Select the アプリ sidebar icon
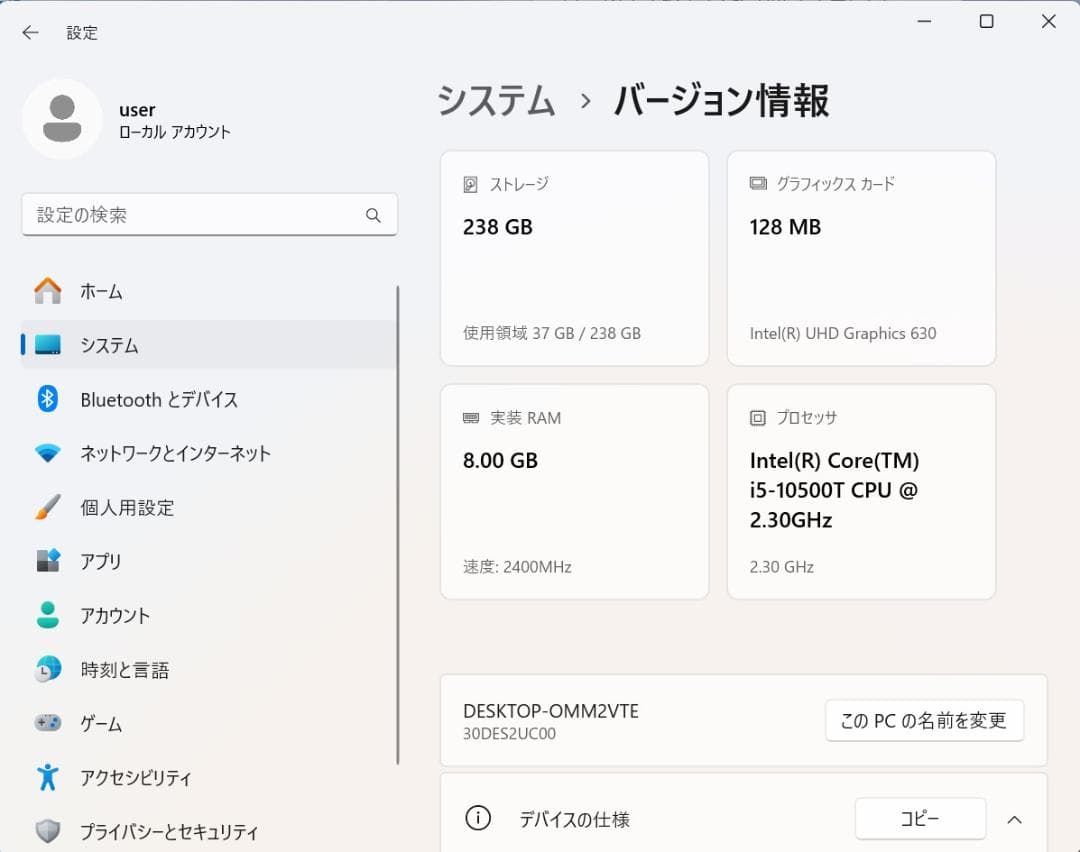This screenshot has height=852, width=1080. point(49,561)
